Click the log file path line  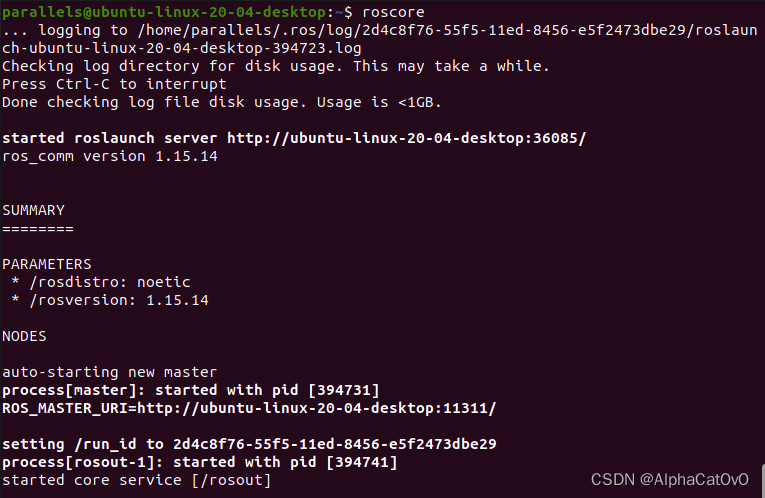coord(380,30)
